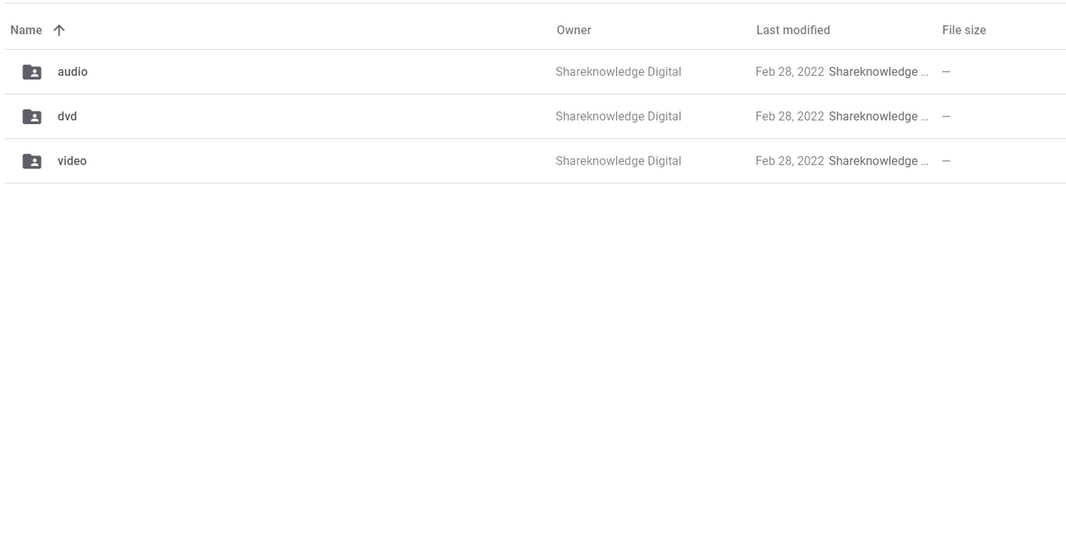Click the Last modified column header
This screenshot has width=1066, height=556.
792,30
